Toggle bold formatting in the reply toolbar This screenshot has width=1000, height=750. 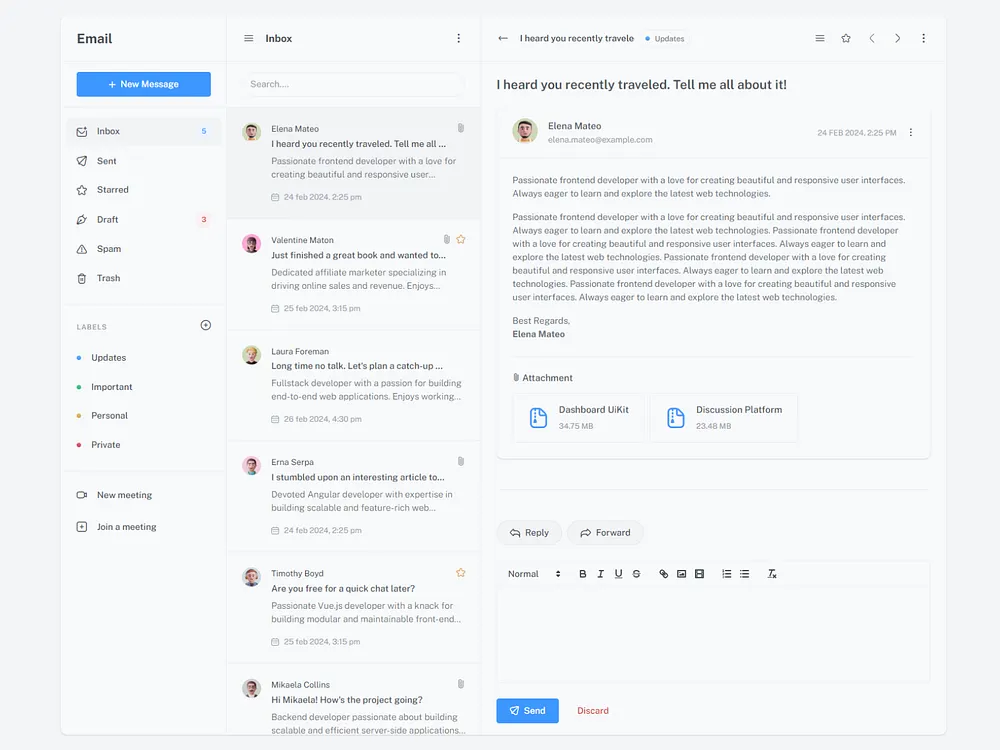point(583,573)
